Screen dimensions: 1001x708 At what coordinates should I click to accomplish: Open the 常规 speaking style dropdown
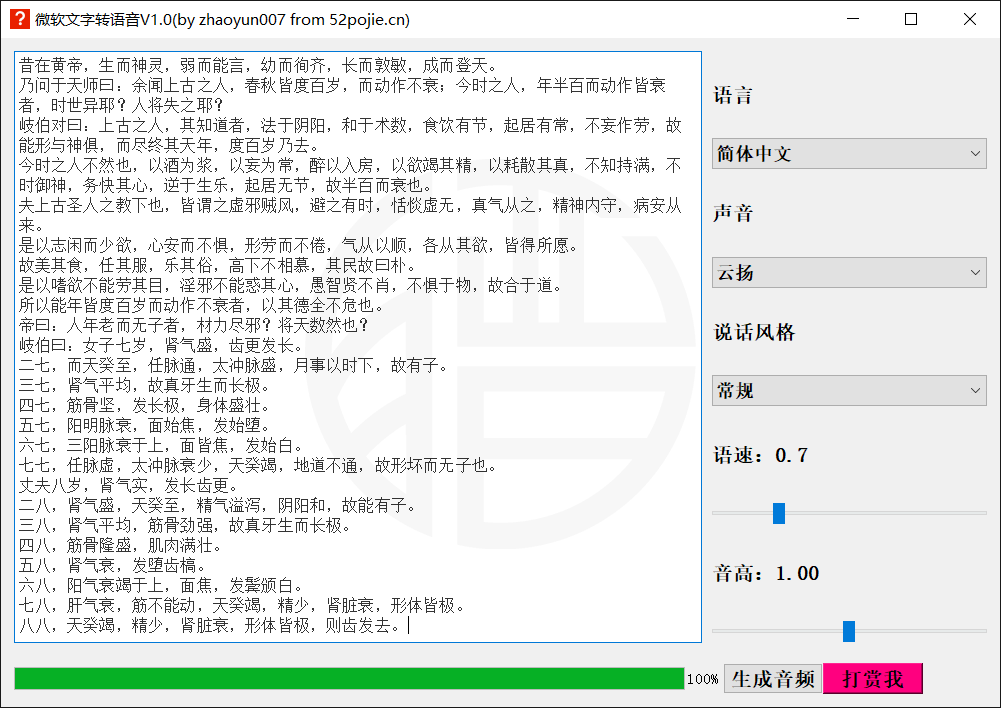coord(849,390)
